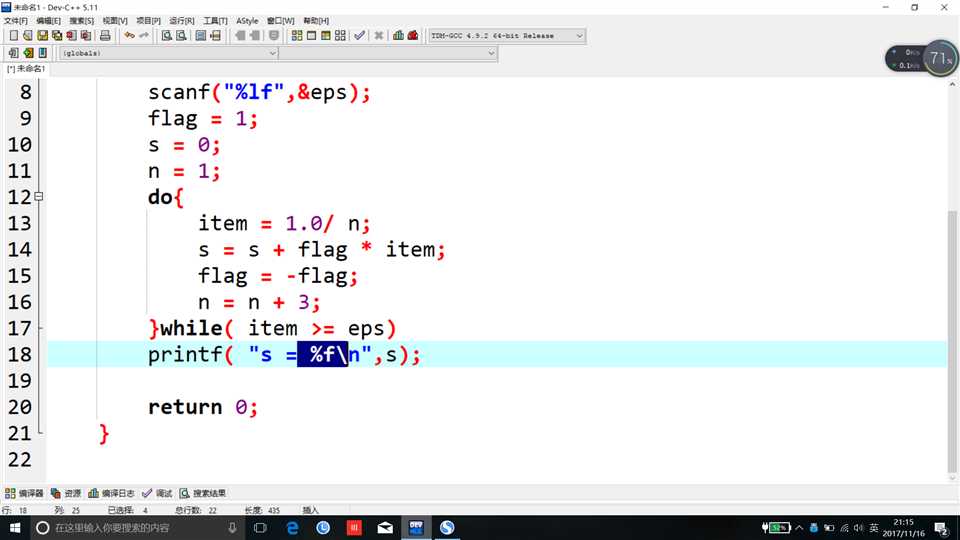Expand the (globals) class dropdown
This screenshot has height=540, width=960.
tap(169, 53)
